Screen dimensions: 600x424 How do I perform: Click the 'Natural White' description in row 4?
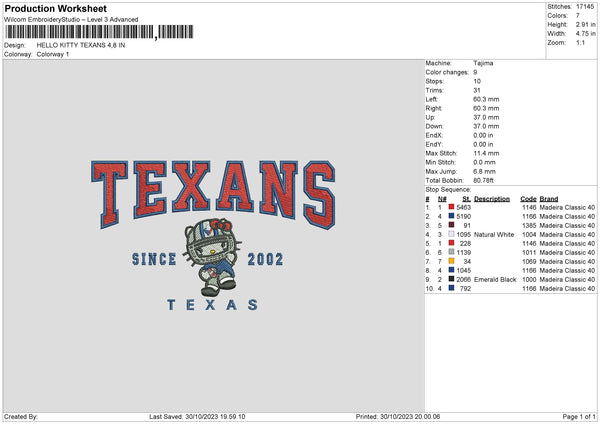coord(494,235)
